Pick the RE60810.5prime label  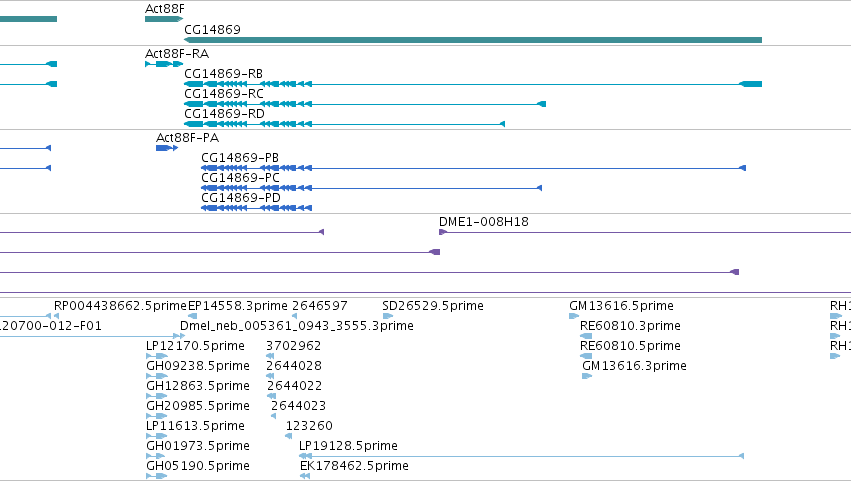point(630,346)
